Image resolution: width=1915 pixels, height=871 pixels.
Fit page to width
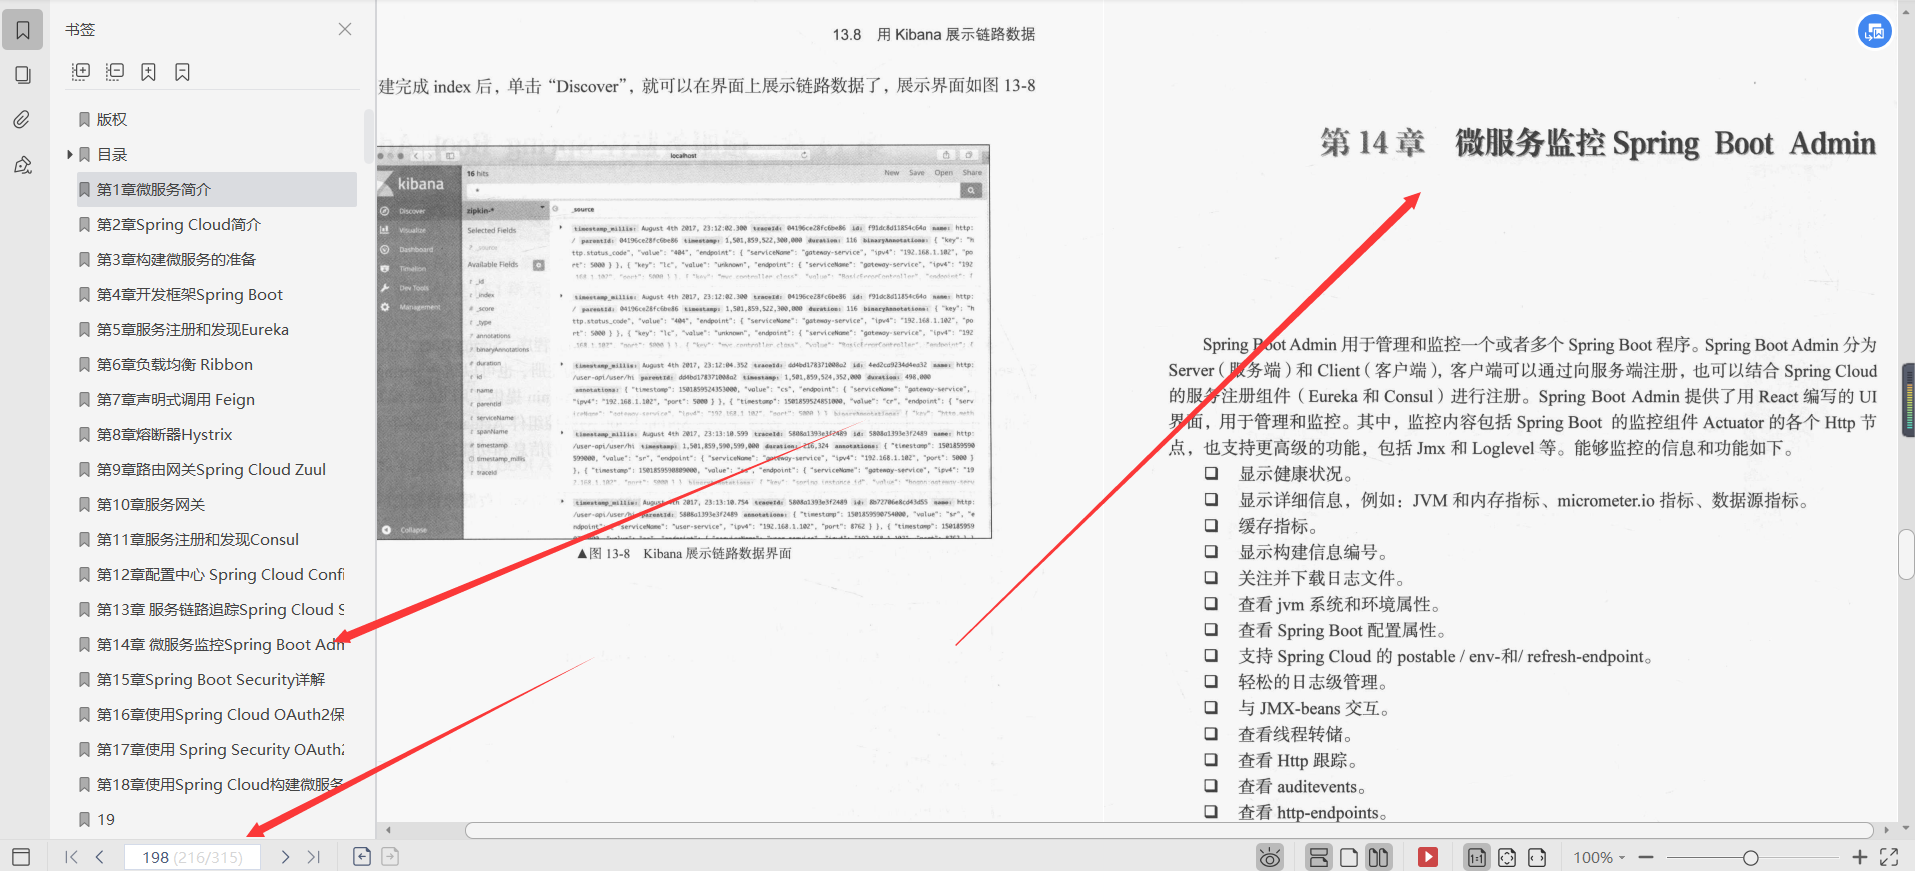click(x=1537, y=857)
